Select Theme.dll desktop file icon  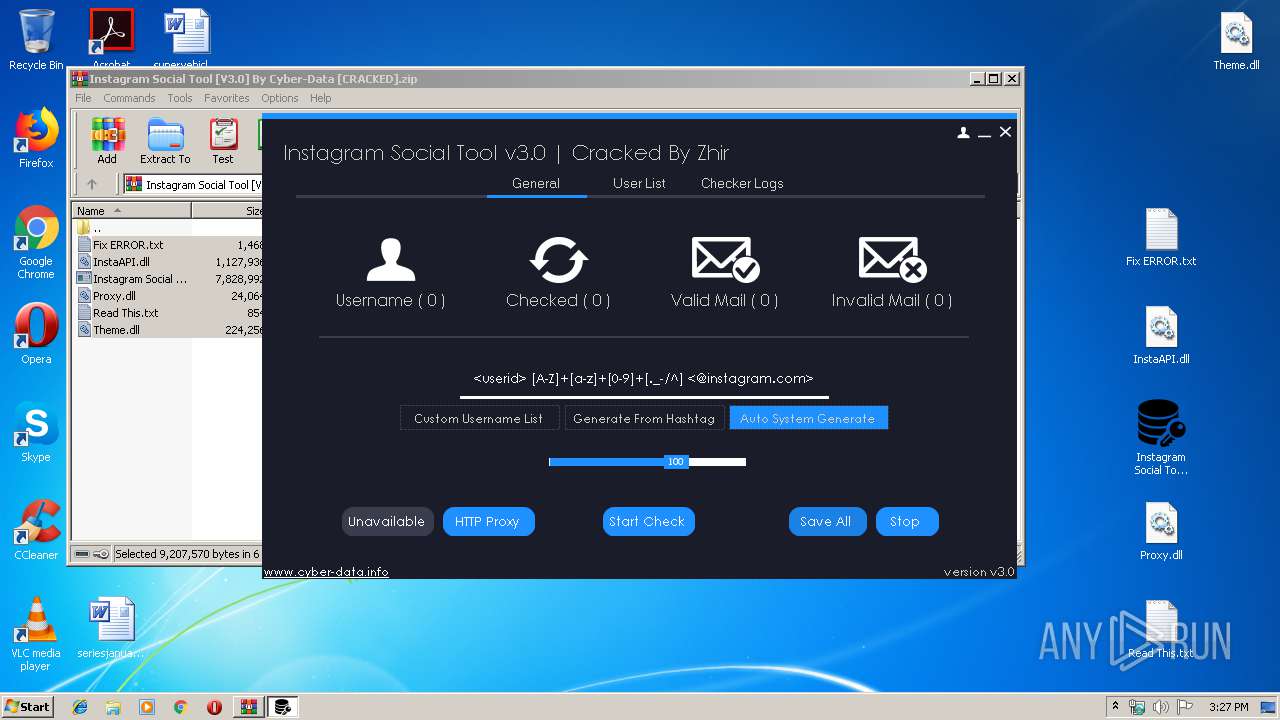(1236, 41)
